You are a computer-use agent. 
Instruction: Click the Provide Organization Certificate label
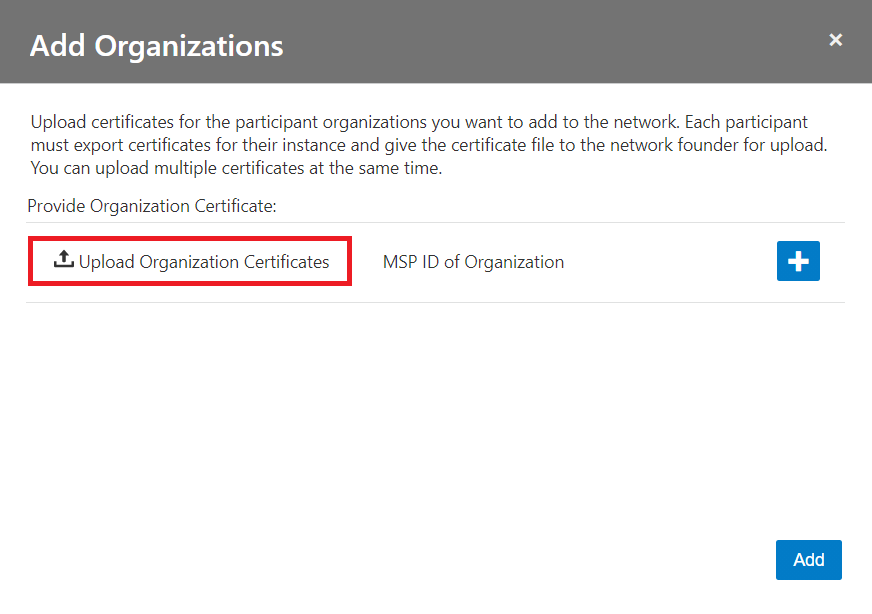pyautogui.click(x=130, y=206)
